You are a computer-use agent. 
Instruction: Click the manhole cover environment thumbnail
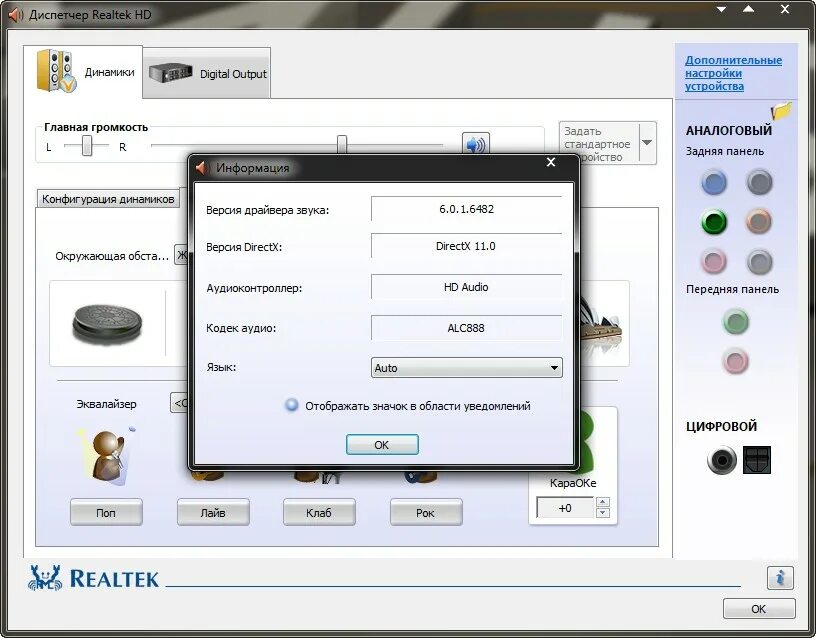[x=107, y=324]
